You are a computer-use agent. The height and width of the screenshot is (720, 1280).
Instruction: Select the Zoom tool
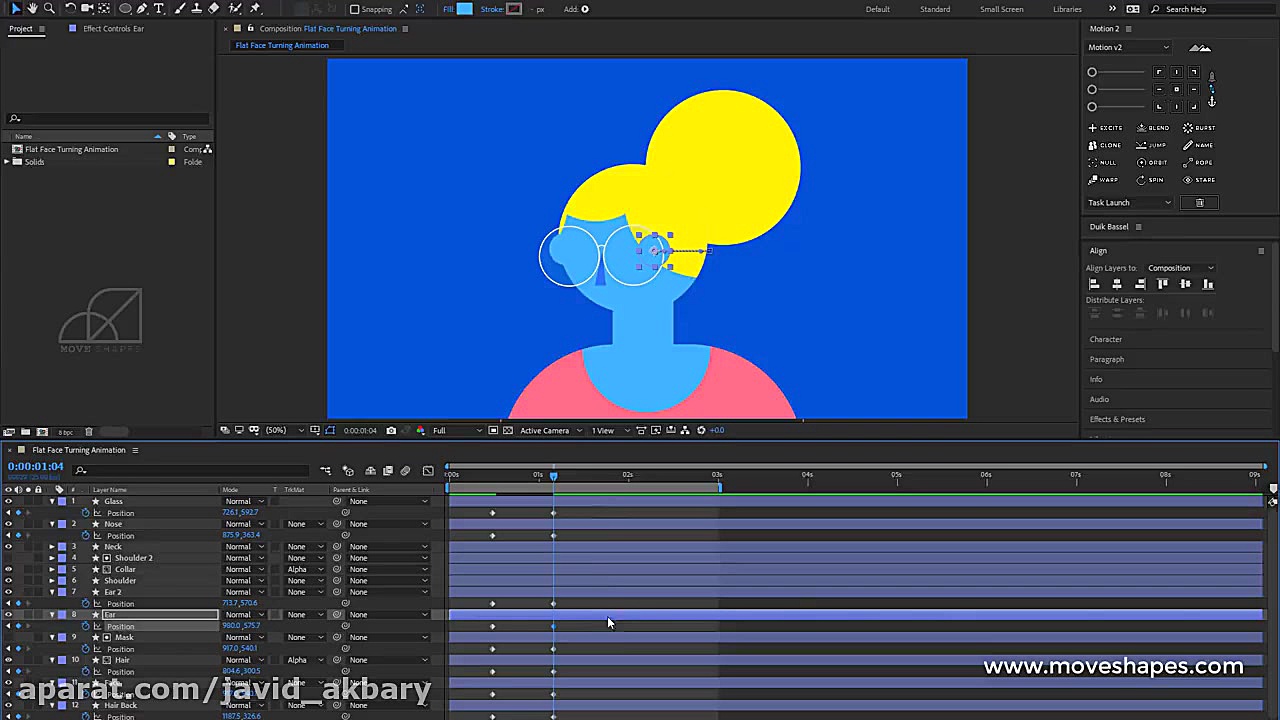click(48, 9)
